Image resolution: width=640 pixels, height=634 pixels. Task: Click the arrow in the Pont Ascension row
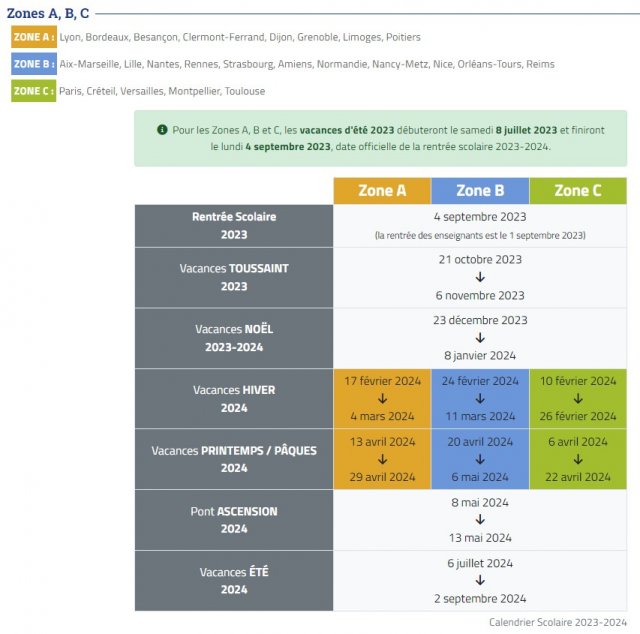[x=480, y=520]
